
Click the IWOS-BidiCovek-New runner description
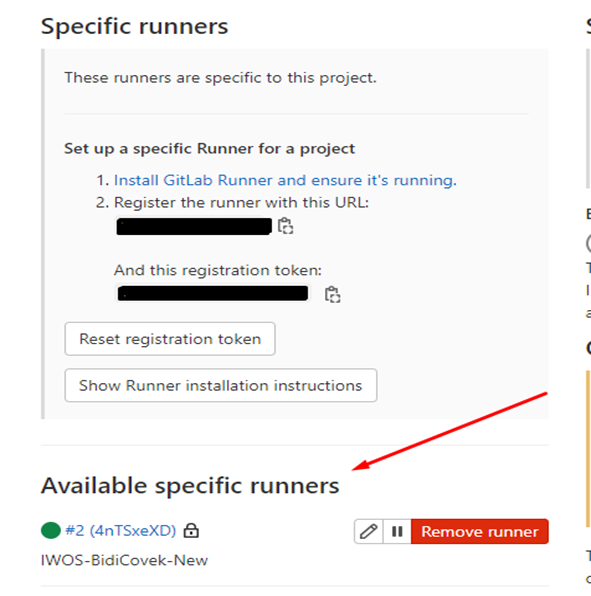(x=124, y=560)
